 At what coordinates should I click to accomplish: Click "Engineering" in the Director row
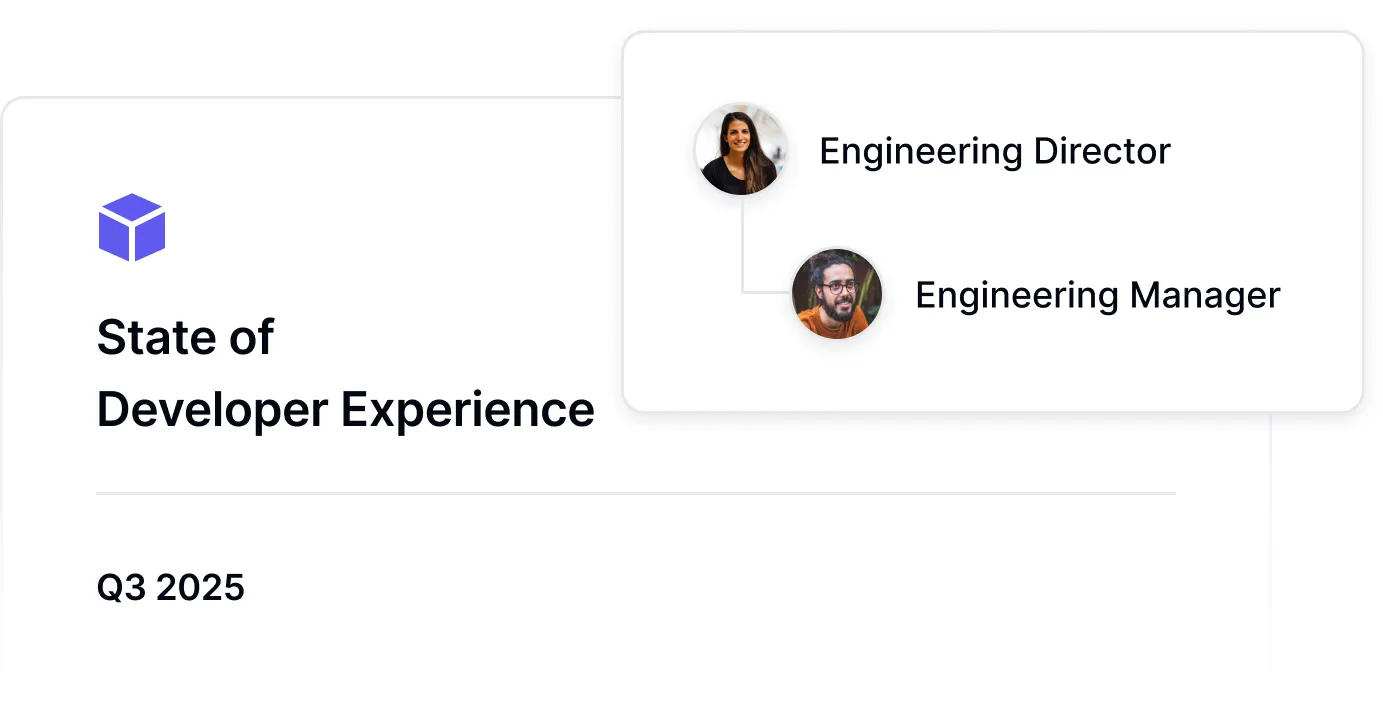(920, 151)
